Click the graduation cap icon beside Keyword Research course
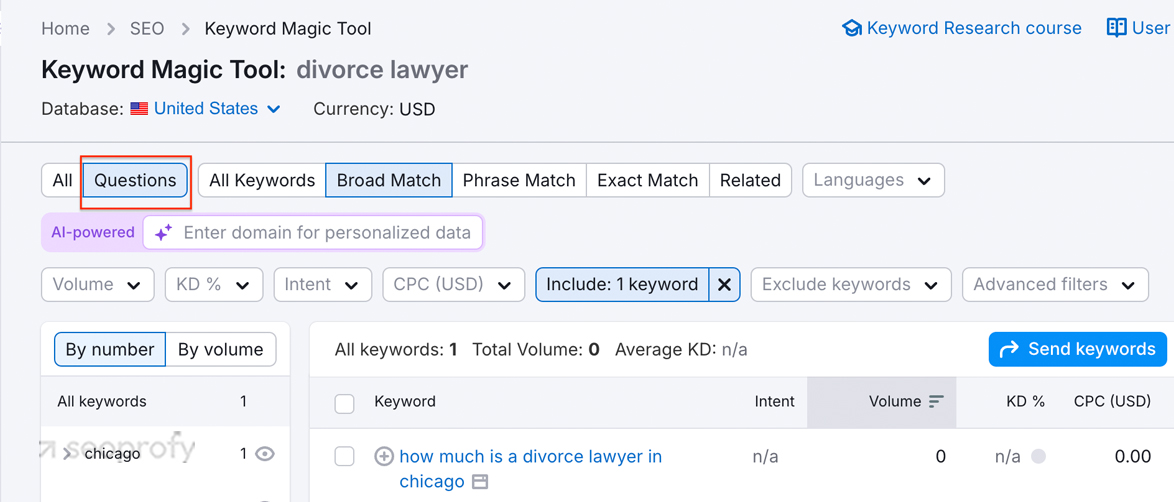 click(x=852, y=28)
